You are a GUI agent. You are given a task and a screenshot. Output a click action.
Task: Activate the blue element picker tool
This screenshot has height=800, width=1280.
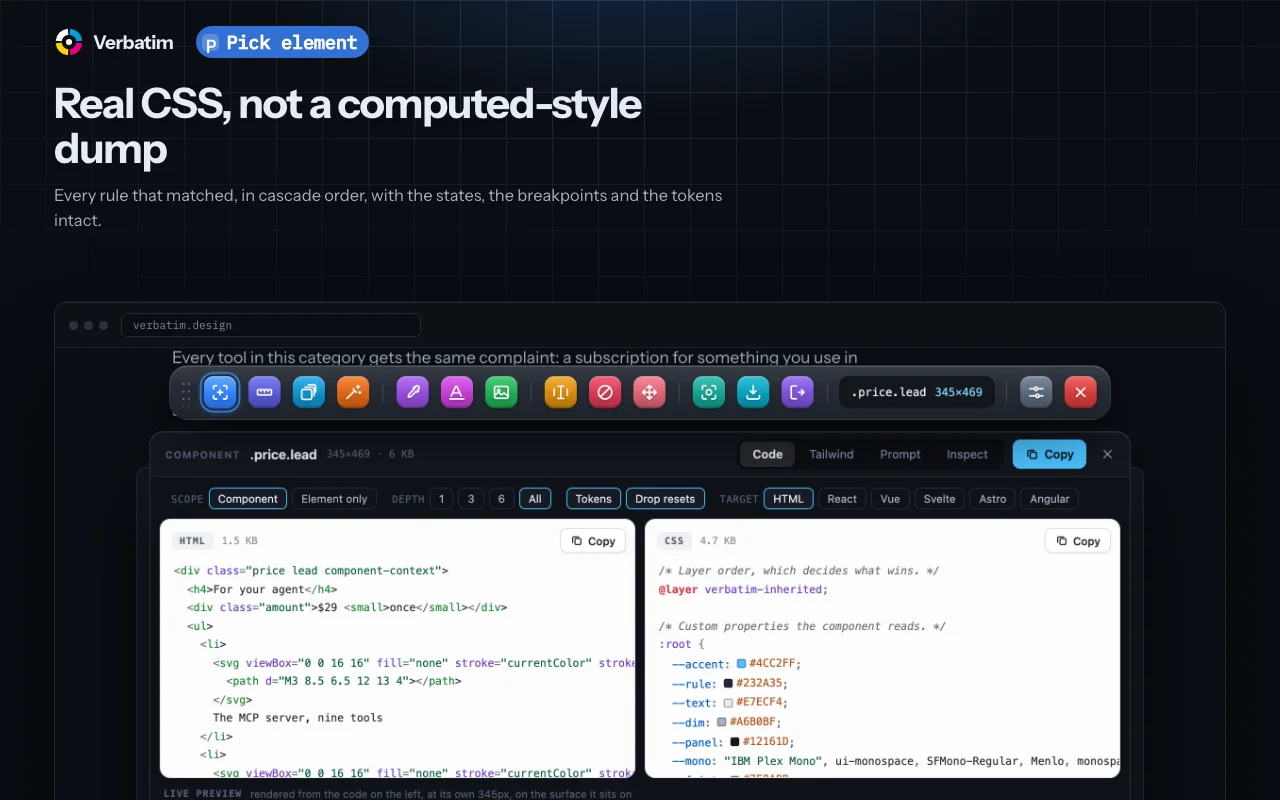(x=220, y=392)
